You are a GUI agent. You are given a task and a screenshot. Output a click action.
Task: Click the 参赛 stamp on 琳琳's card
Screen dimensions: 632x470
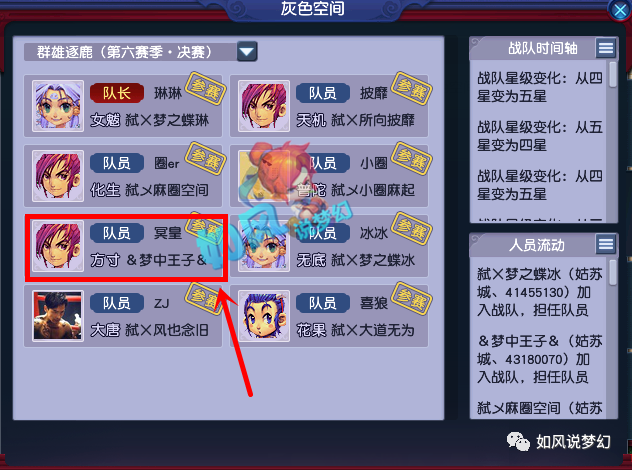click(206, 89)
